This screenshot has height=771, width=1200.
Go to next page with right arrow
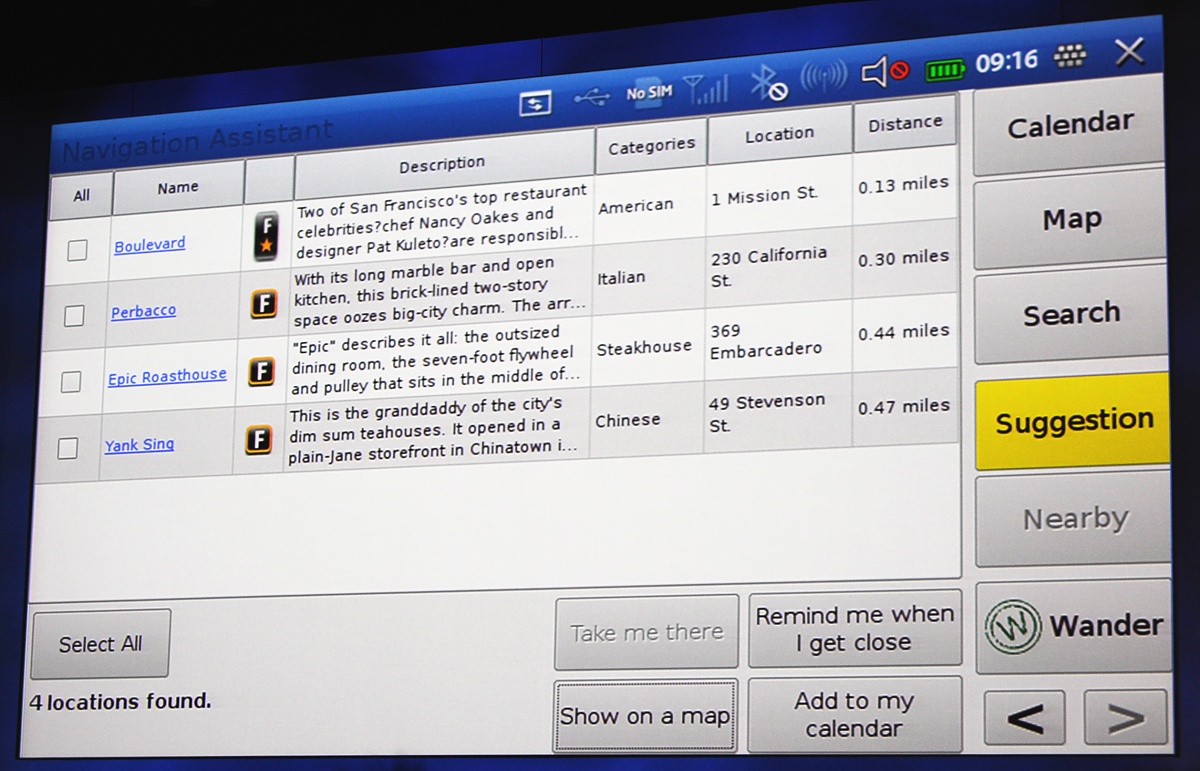click(1125, 717)
